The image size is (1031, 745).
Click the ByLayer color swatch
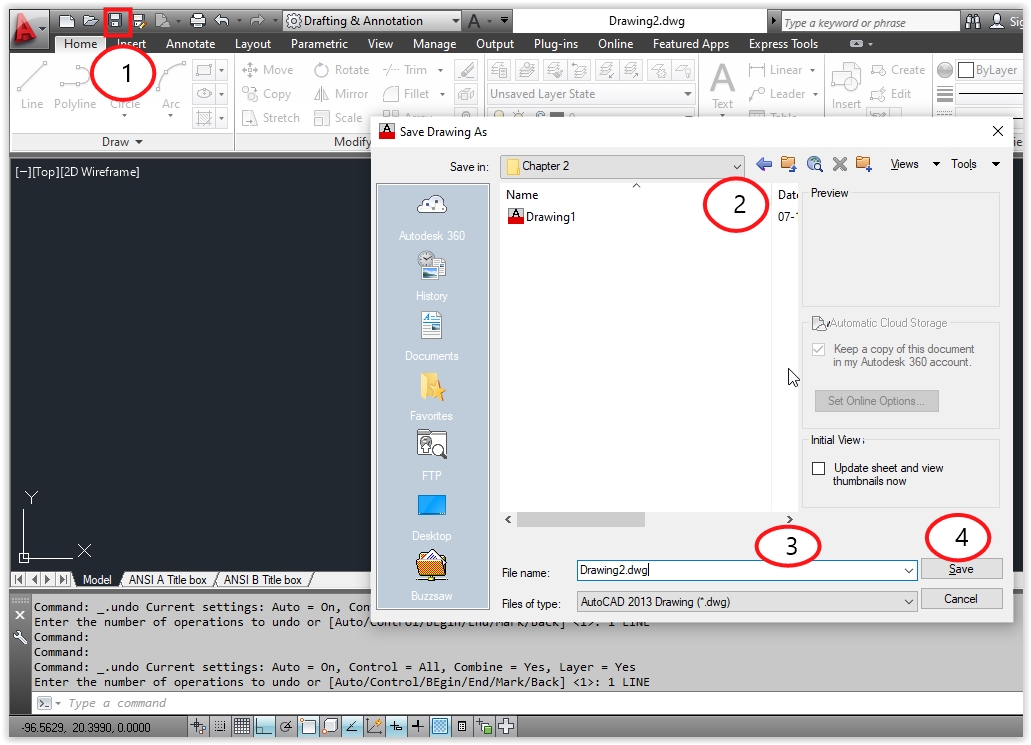966,70
